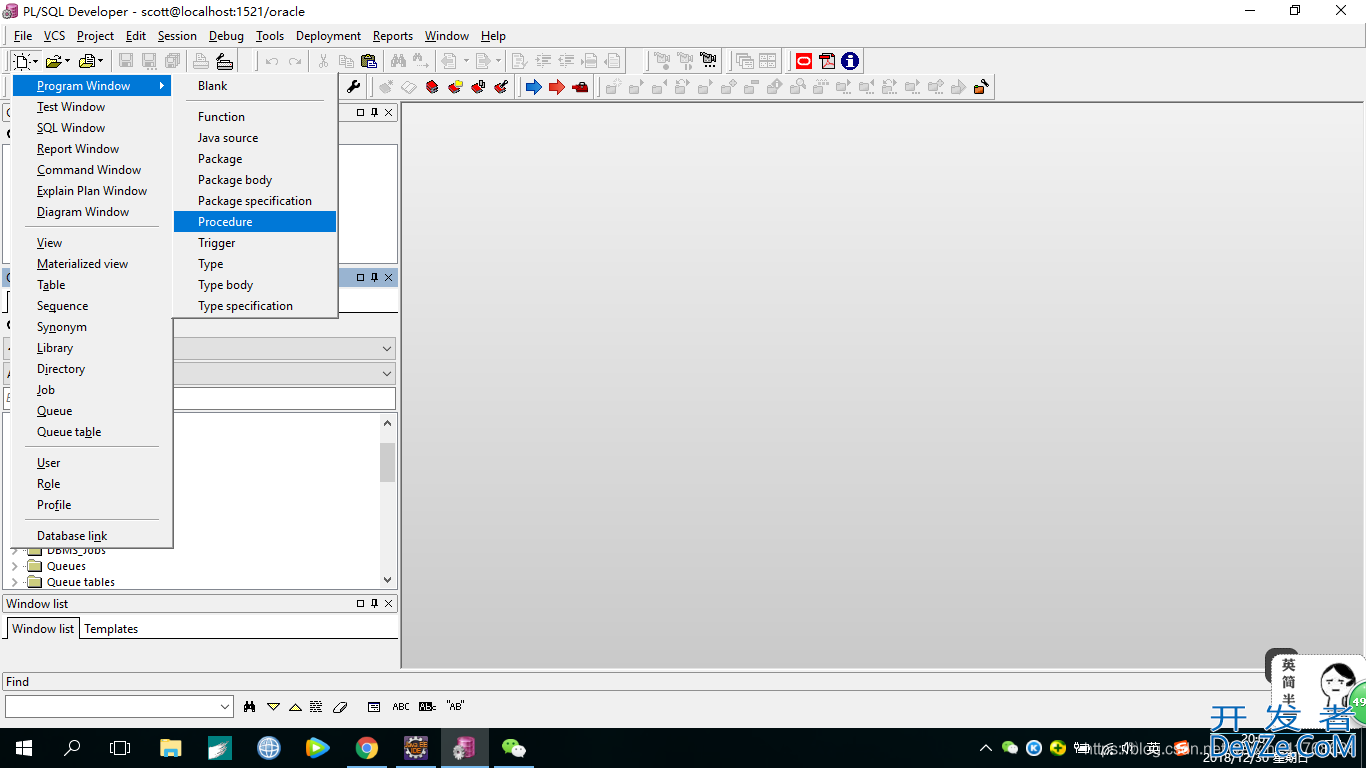Viewport: 1366px width, 768px height.
Task: Choose Java source in the submenu
Action: point(255,138)
